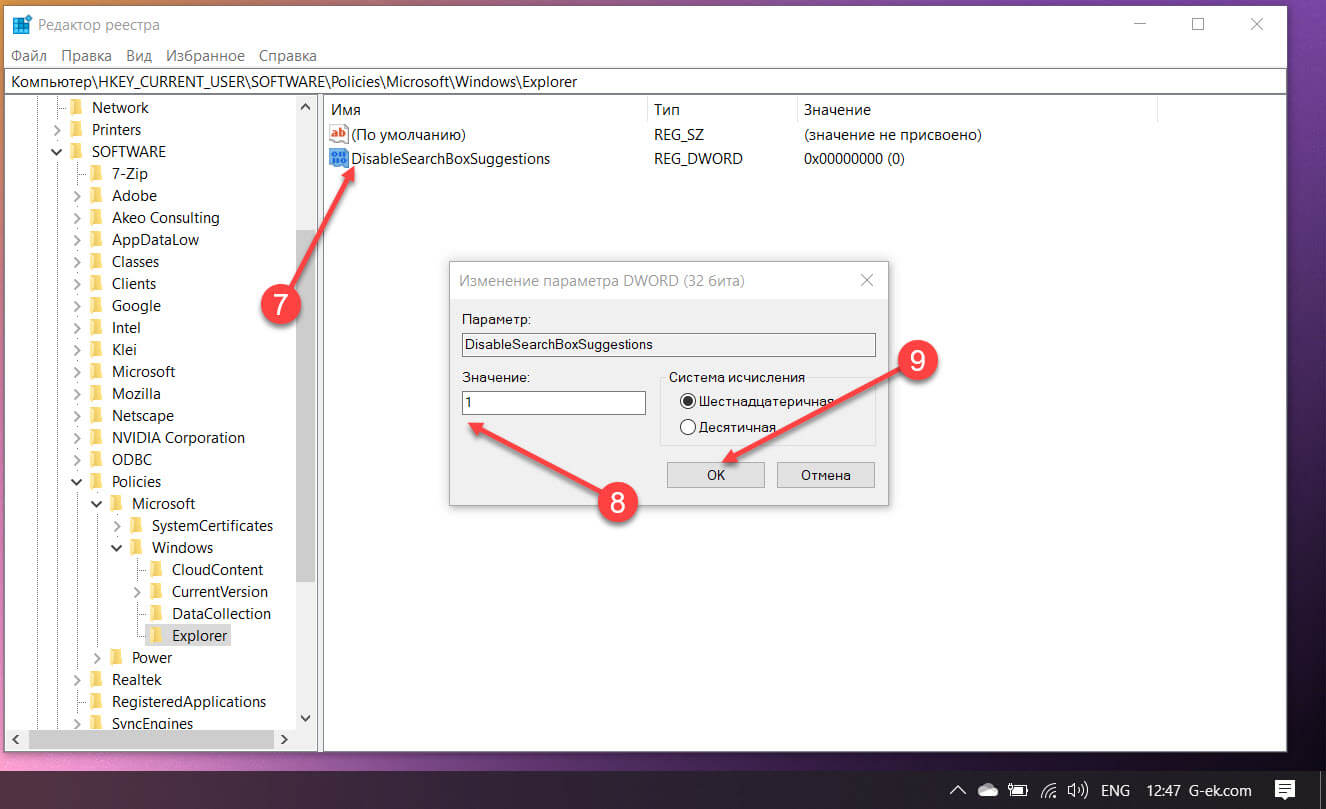Screen dimensions: 1326x809
Task: Open the Вид menu
Action: [x=139, y=56]
